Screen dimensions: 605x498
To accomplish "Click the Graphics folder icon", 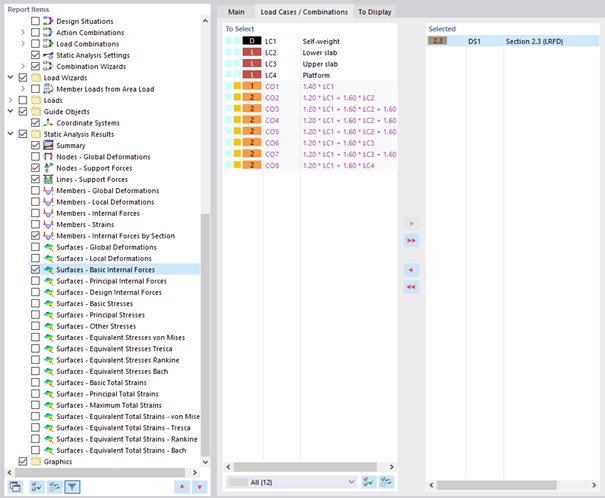I will (x=36, y=461).
